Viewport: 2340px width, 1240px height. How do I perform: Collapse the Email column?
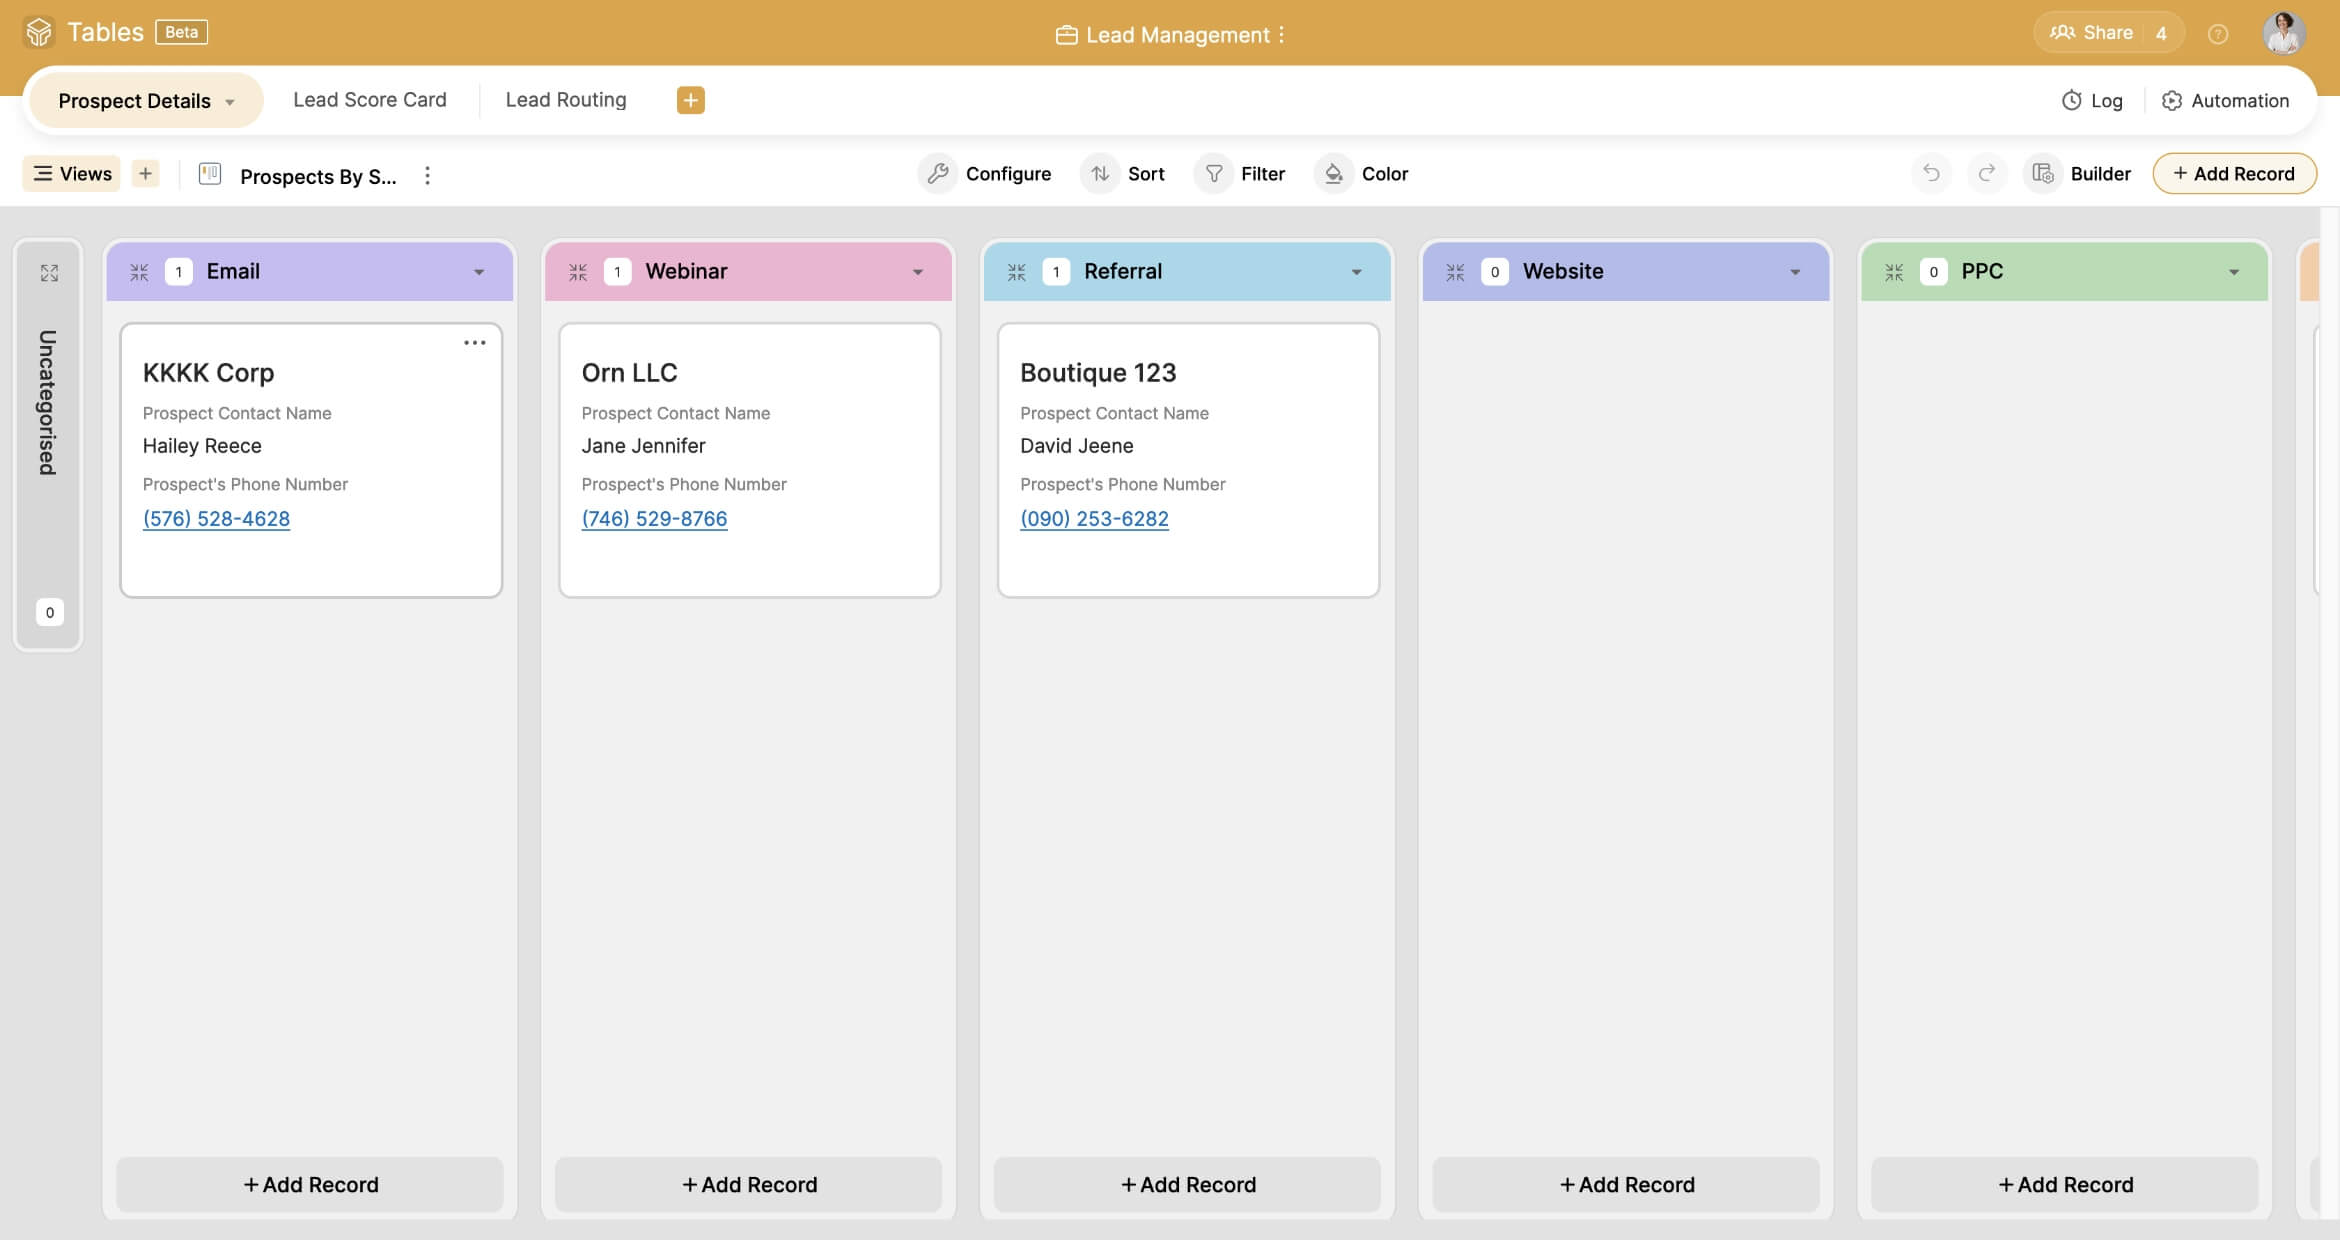(x=140, y=271)
